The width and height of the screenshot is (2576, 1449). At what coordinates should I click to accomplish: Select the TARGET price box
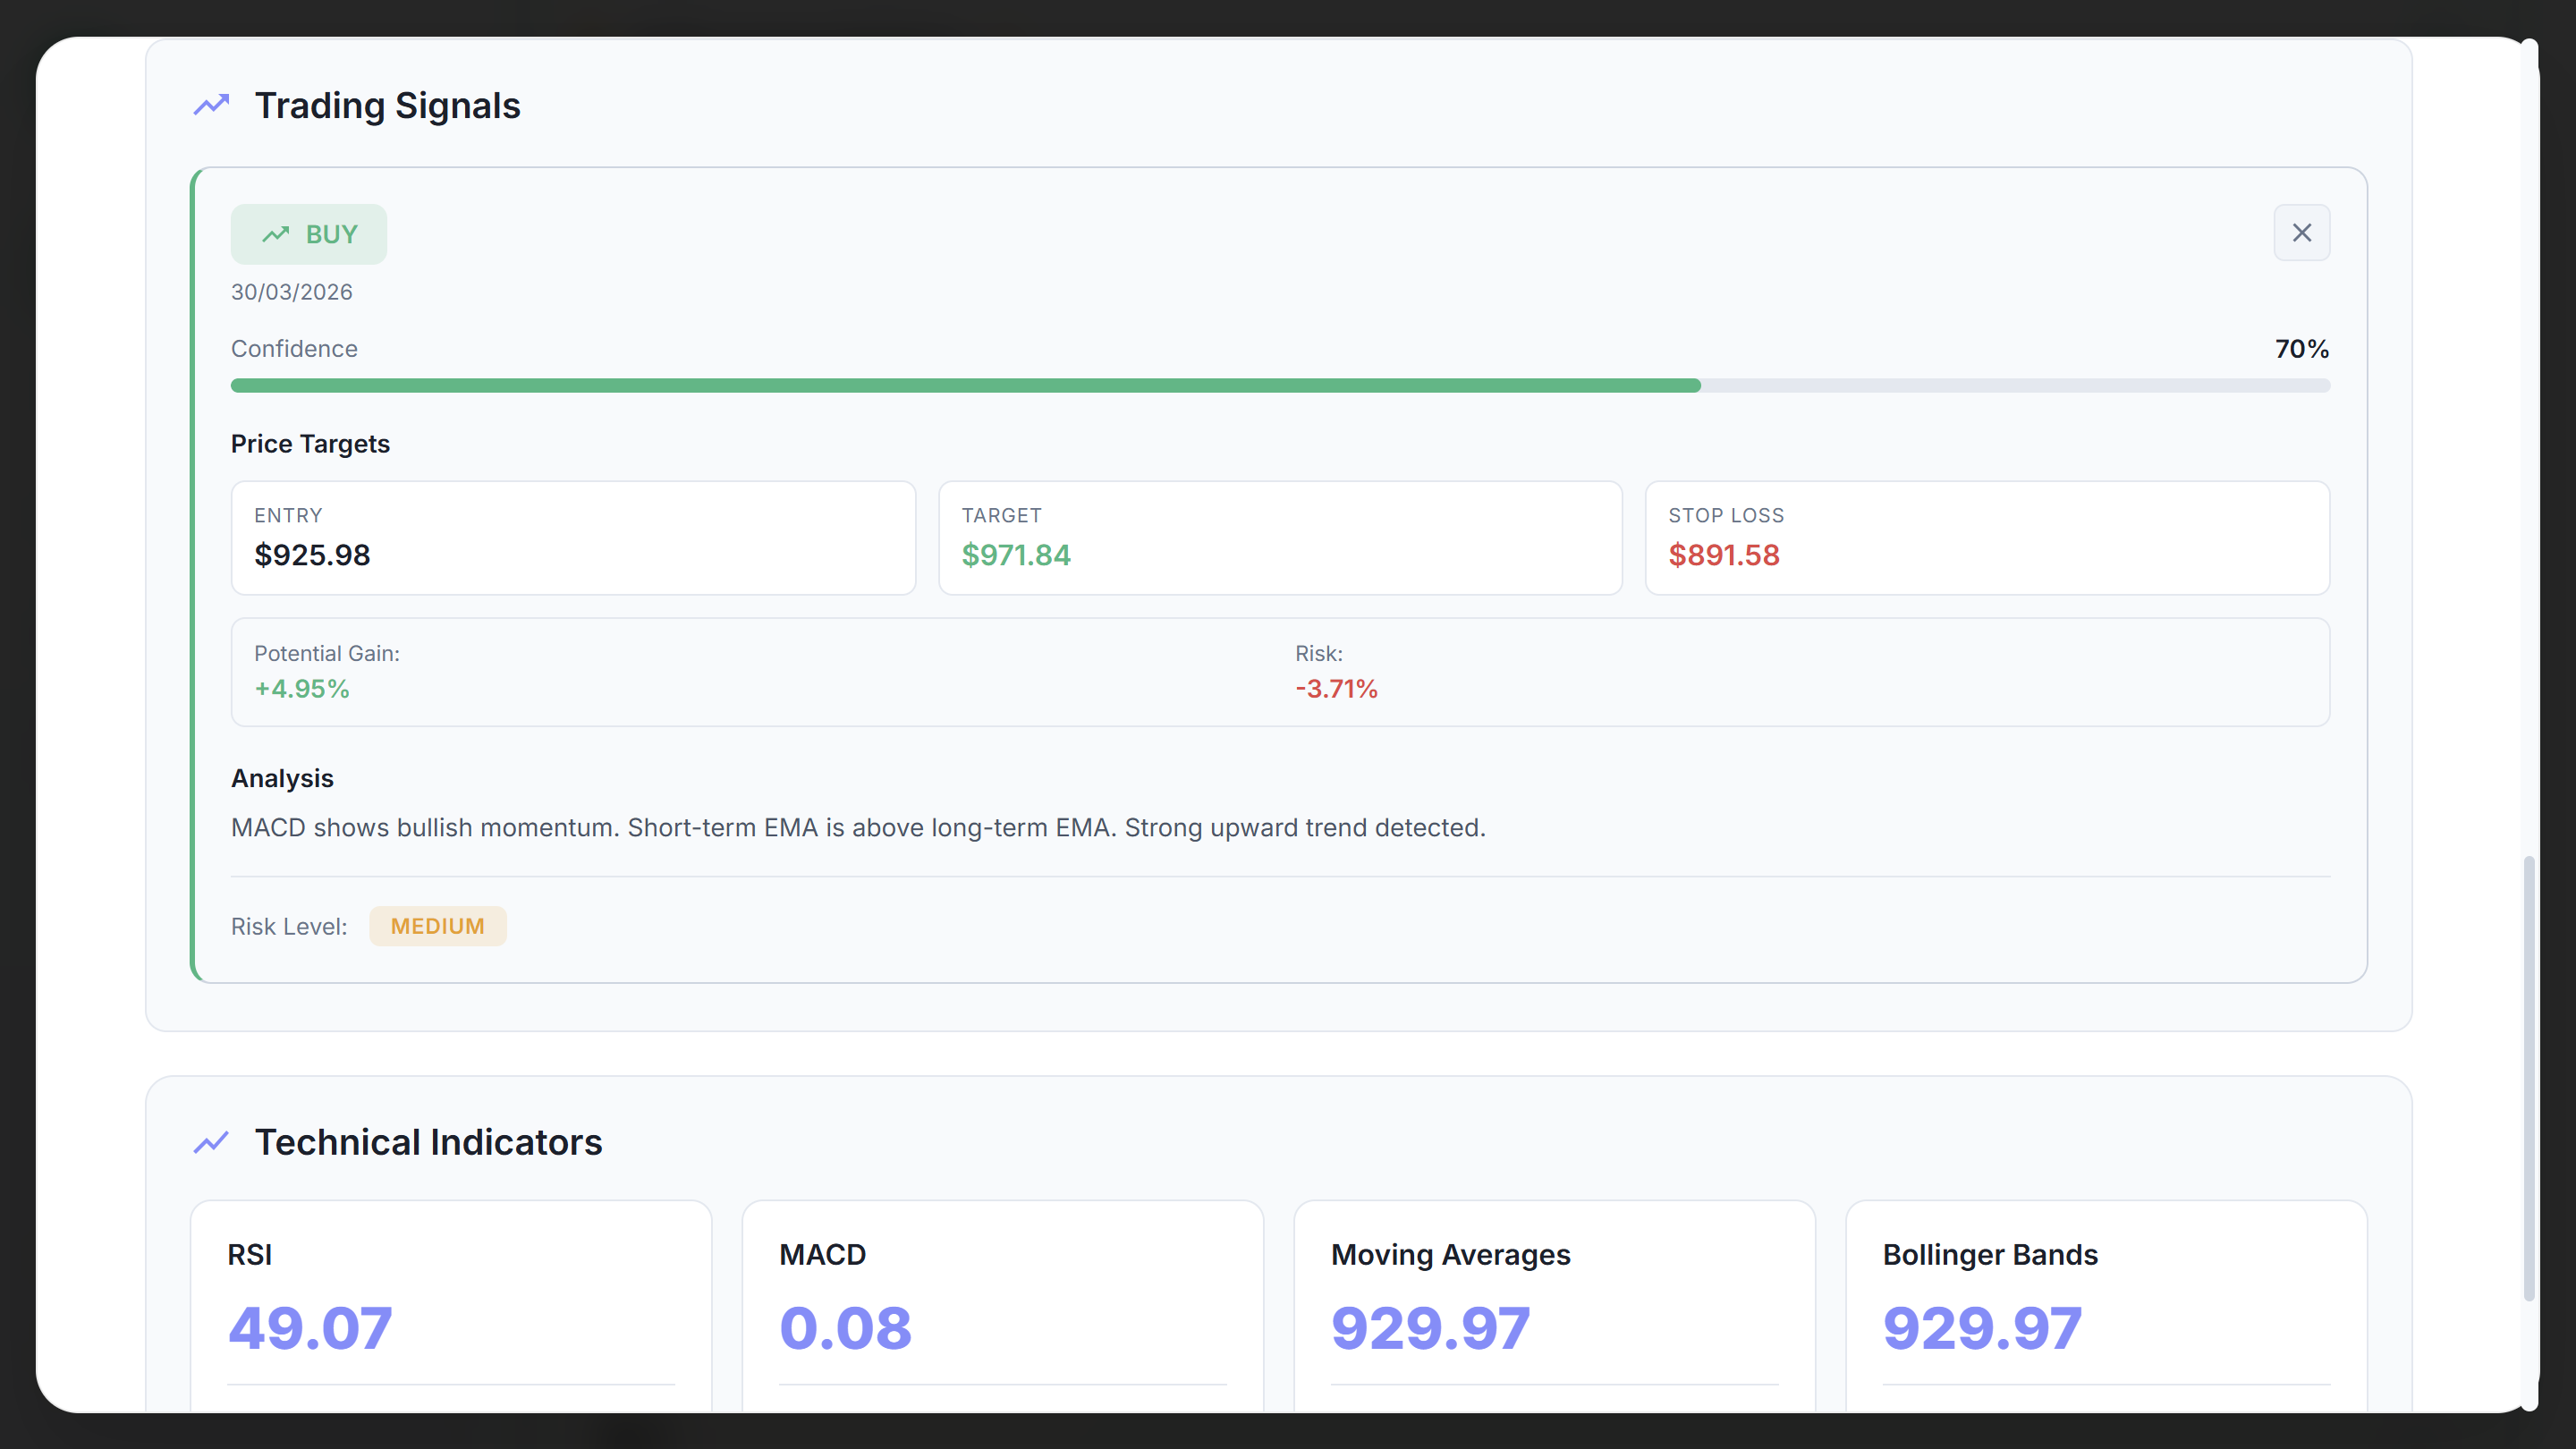click(x=1280, y=538)
